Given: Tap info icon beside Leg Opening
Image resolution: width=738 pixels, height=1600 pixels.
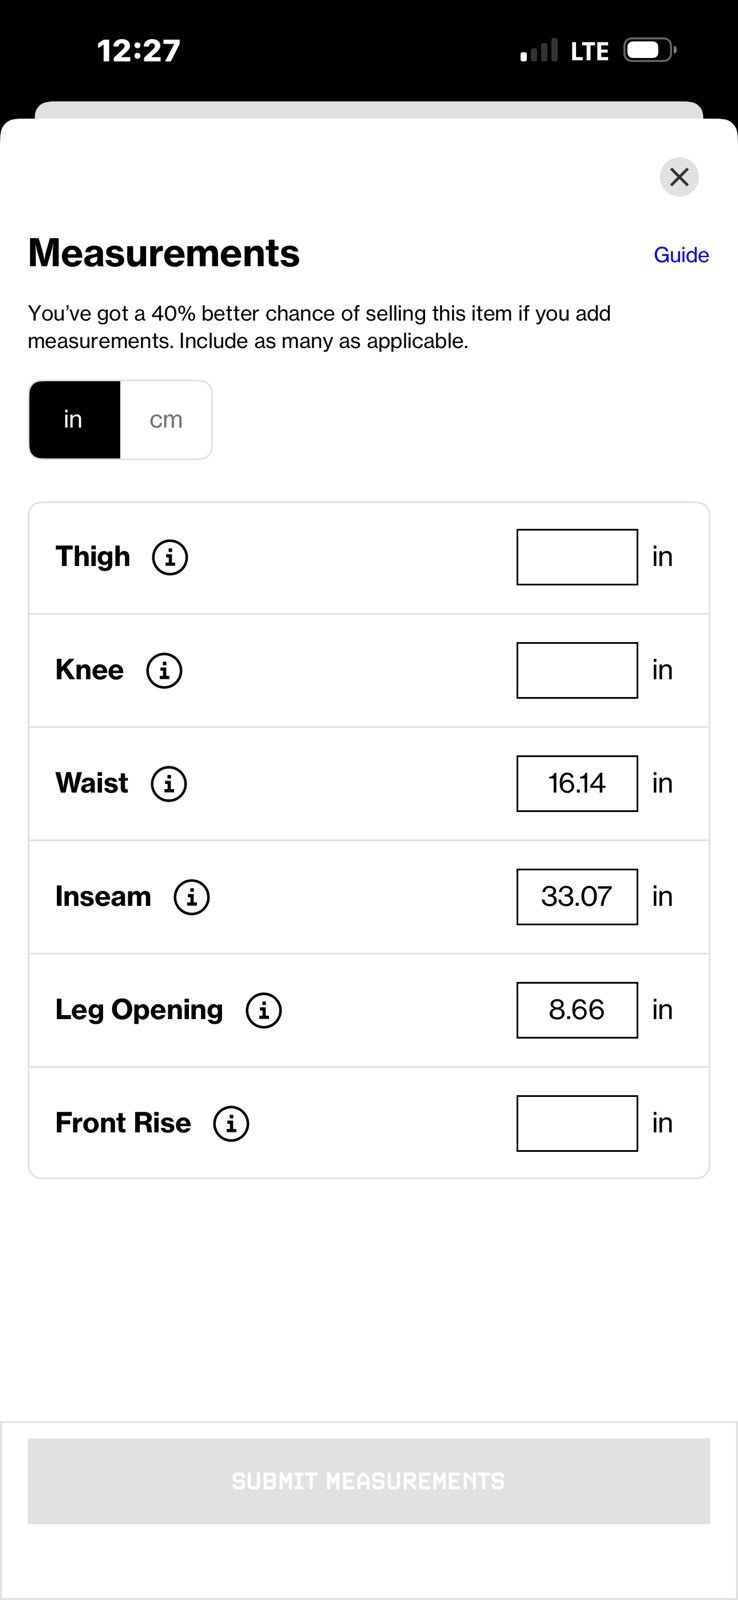Looking at the screenshot, I should click(x=264, y=1010).
